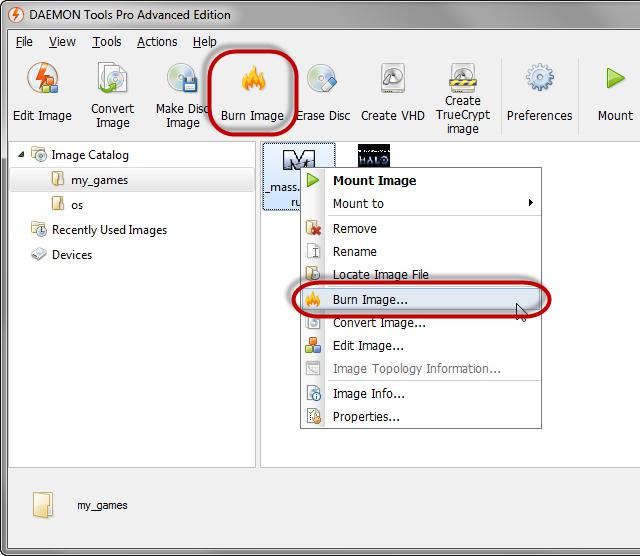640x556 pixels.
Task: Click the green play icon beside Mount Image
Action: coord(313,180)
